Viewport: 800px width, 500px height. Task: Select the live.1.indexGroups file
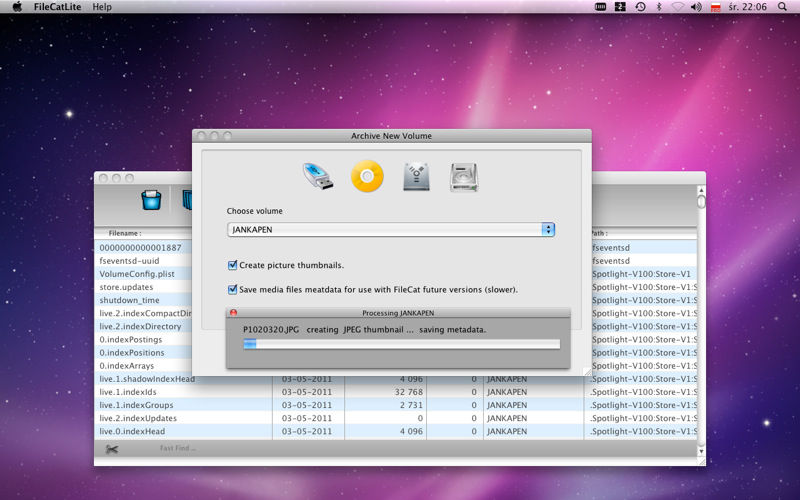pyautogui.click(x=136, y=405)
